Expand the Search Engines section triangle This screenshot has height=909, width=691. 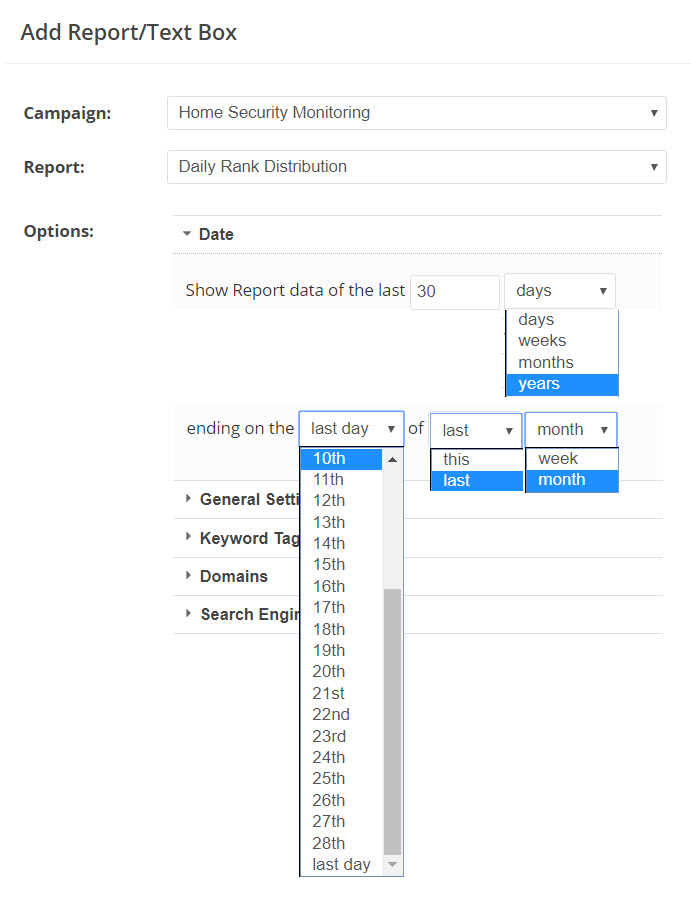187,614
